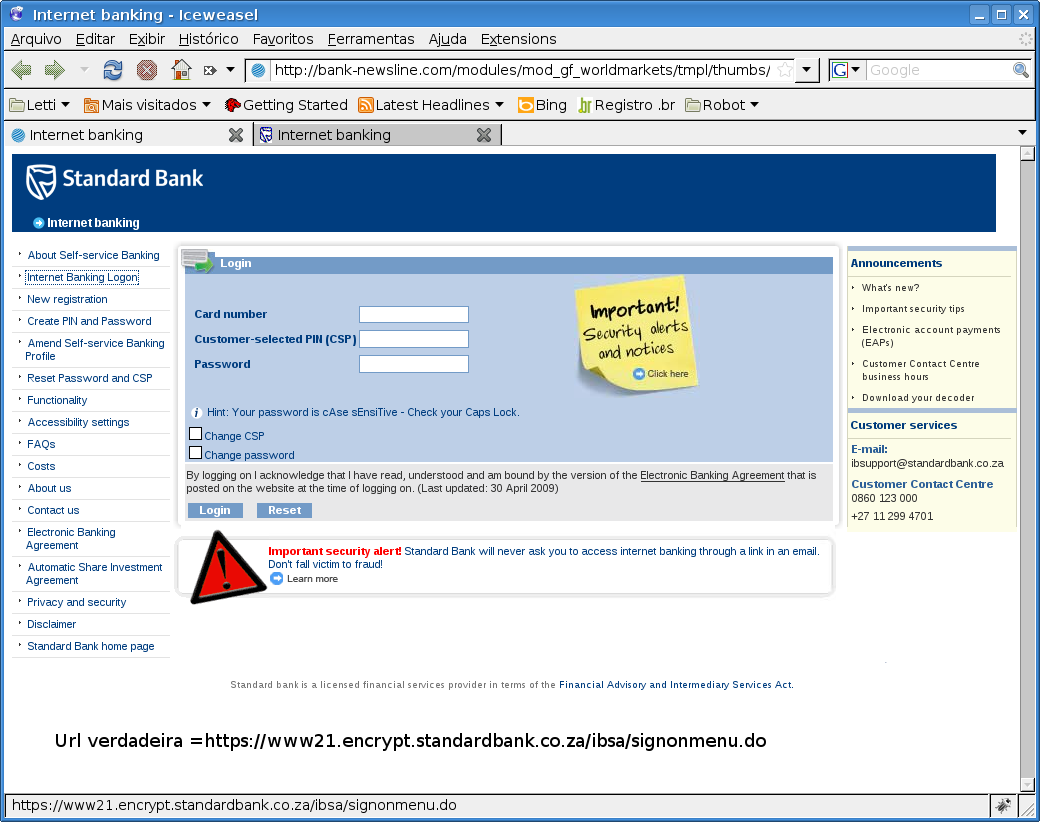Expand the Latest Headlines feed
The image size is (1040, 822).
[x=430, y=105]
